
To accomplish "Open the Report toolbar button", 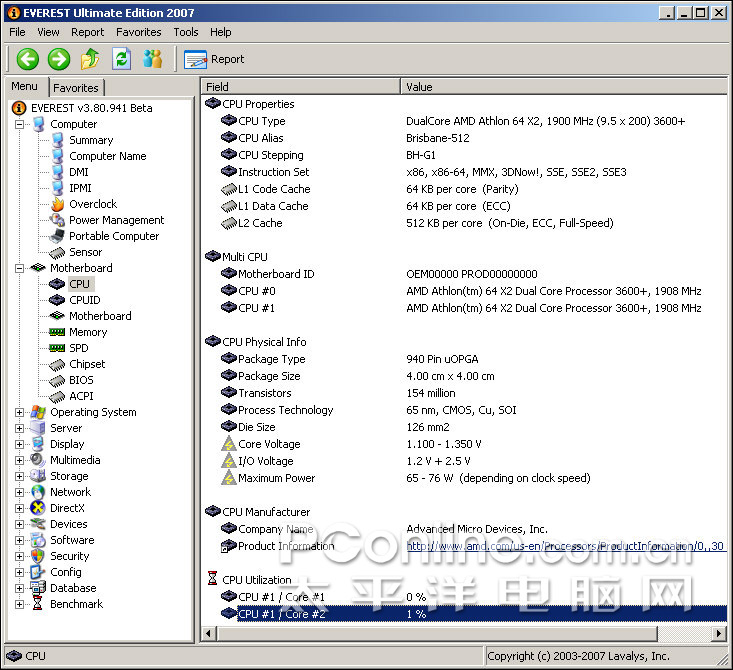I will tap(215, 59).
